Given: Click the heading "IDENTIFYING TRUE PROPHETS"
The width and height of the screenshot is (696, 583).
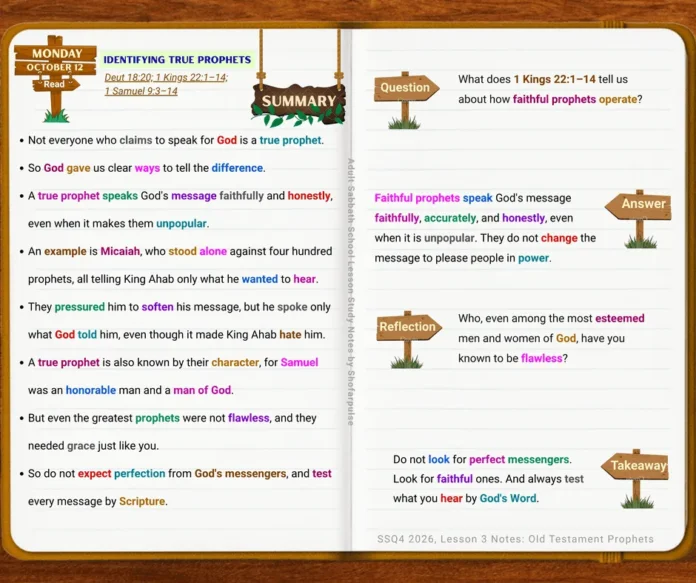Looking at the screenshot, I should click(177, 59).
